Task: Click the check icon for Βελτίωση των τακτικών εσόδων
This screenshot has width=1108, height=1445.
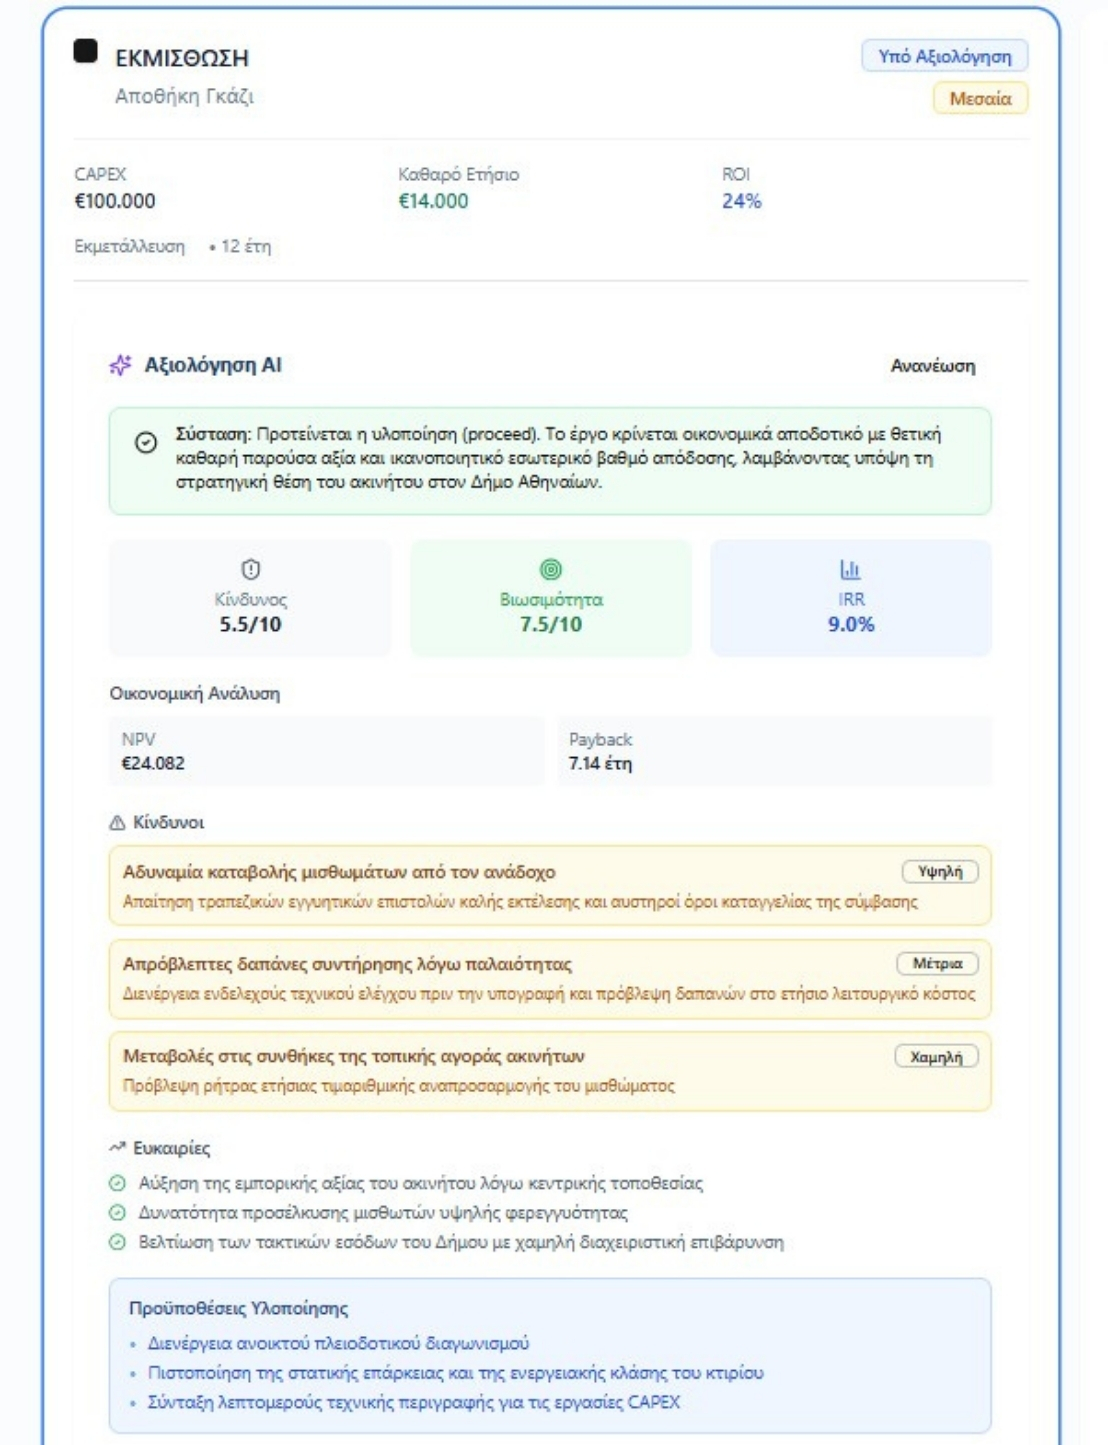Action: point(118,1243)
